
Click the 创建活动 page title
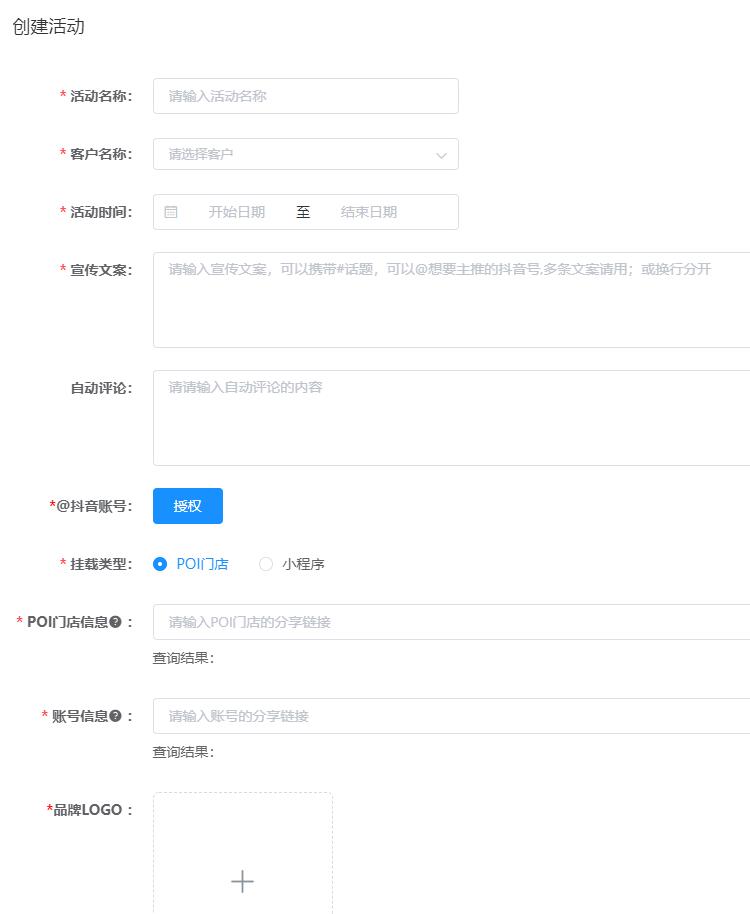[48, 26]
